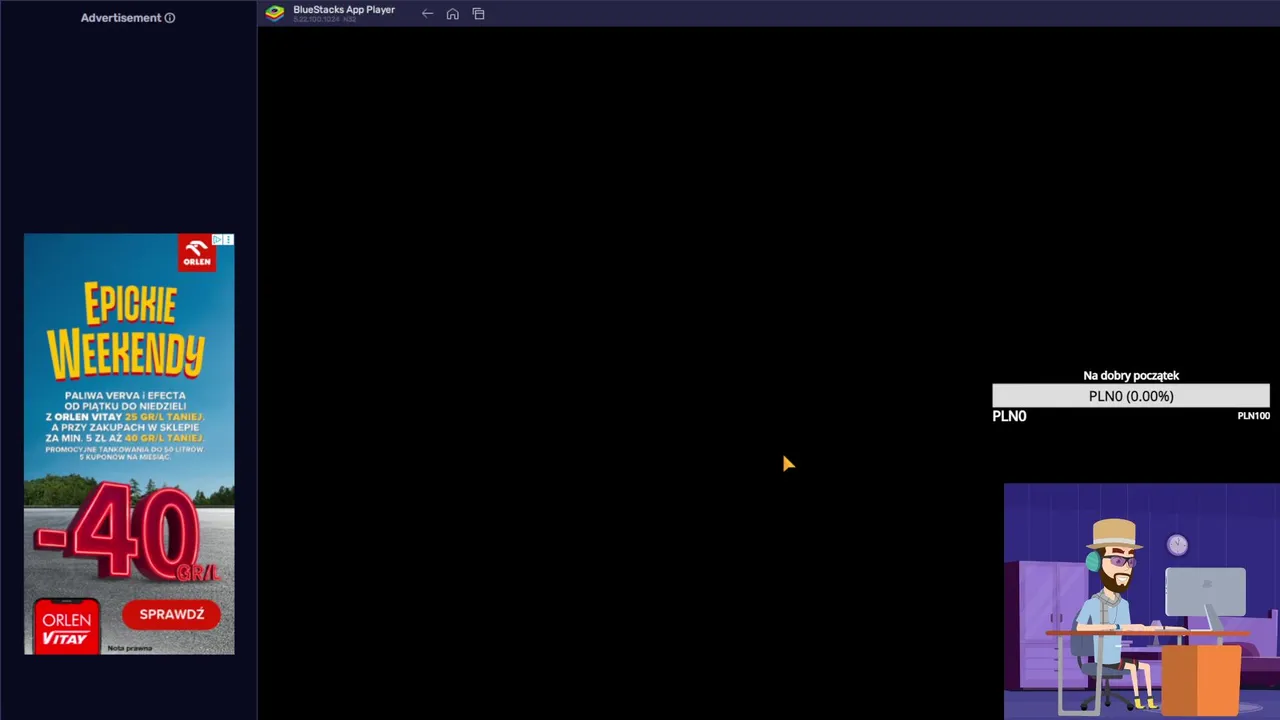Click the animated streamer avatar overlay
The height and width of the screenshot is (720, 1280).
(1142, 602)
